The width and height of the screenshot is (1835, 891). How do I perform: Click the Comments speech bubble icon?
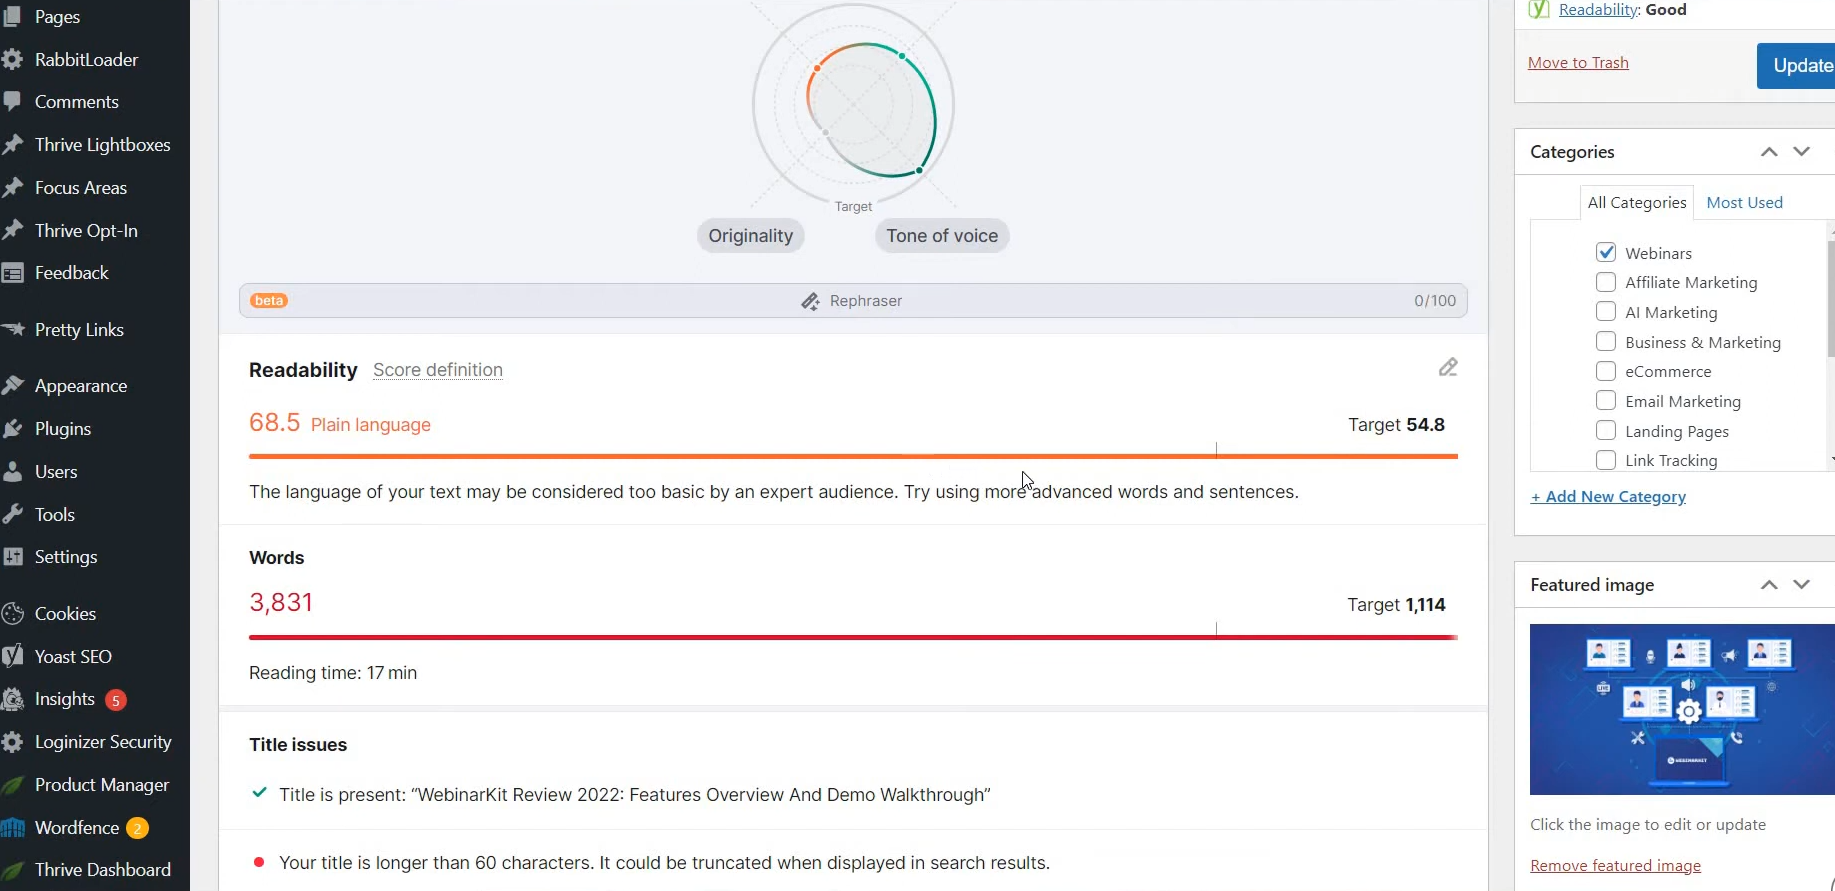pos(12,102)
